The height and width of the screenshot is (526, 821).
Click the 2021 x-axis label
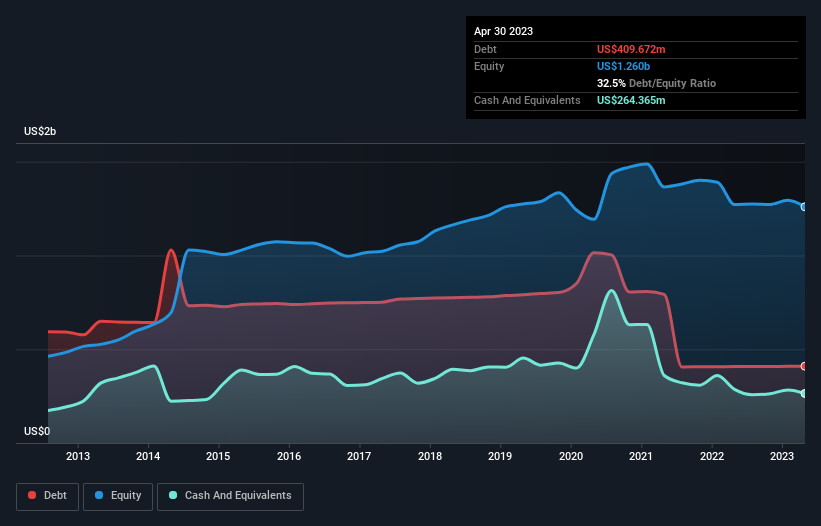(x=641, y=456)
